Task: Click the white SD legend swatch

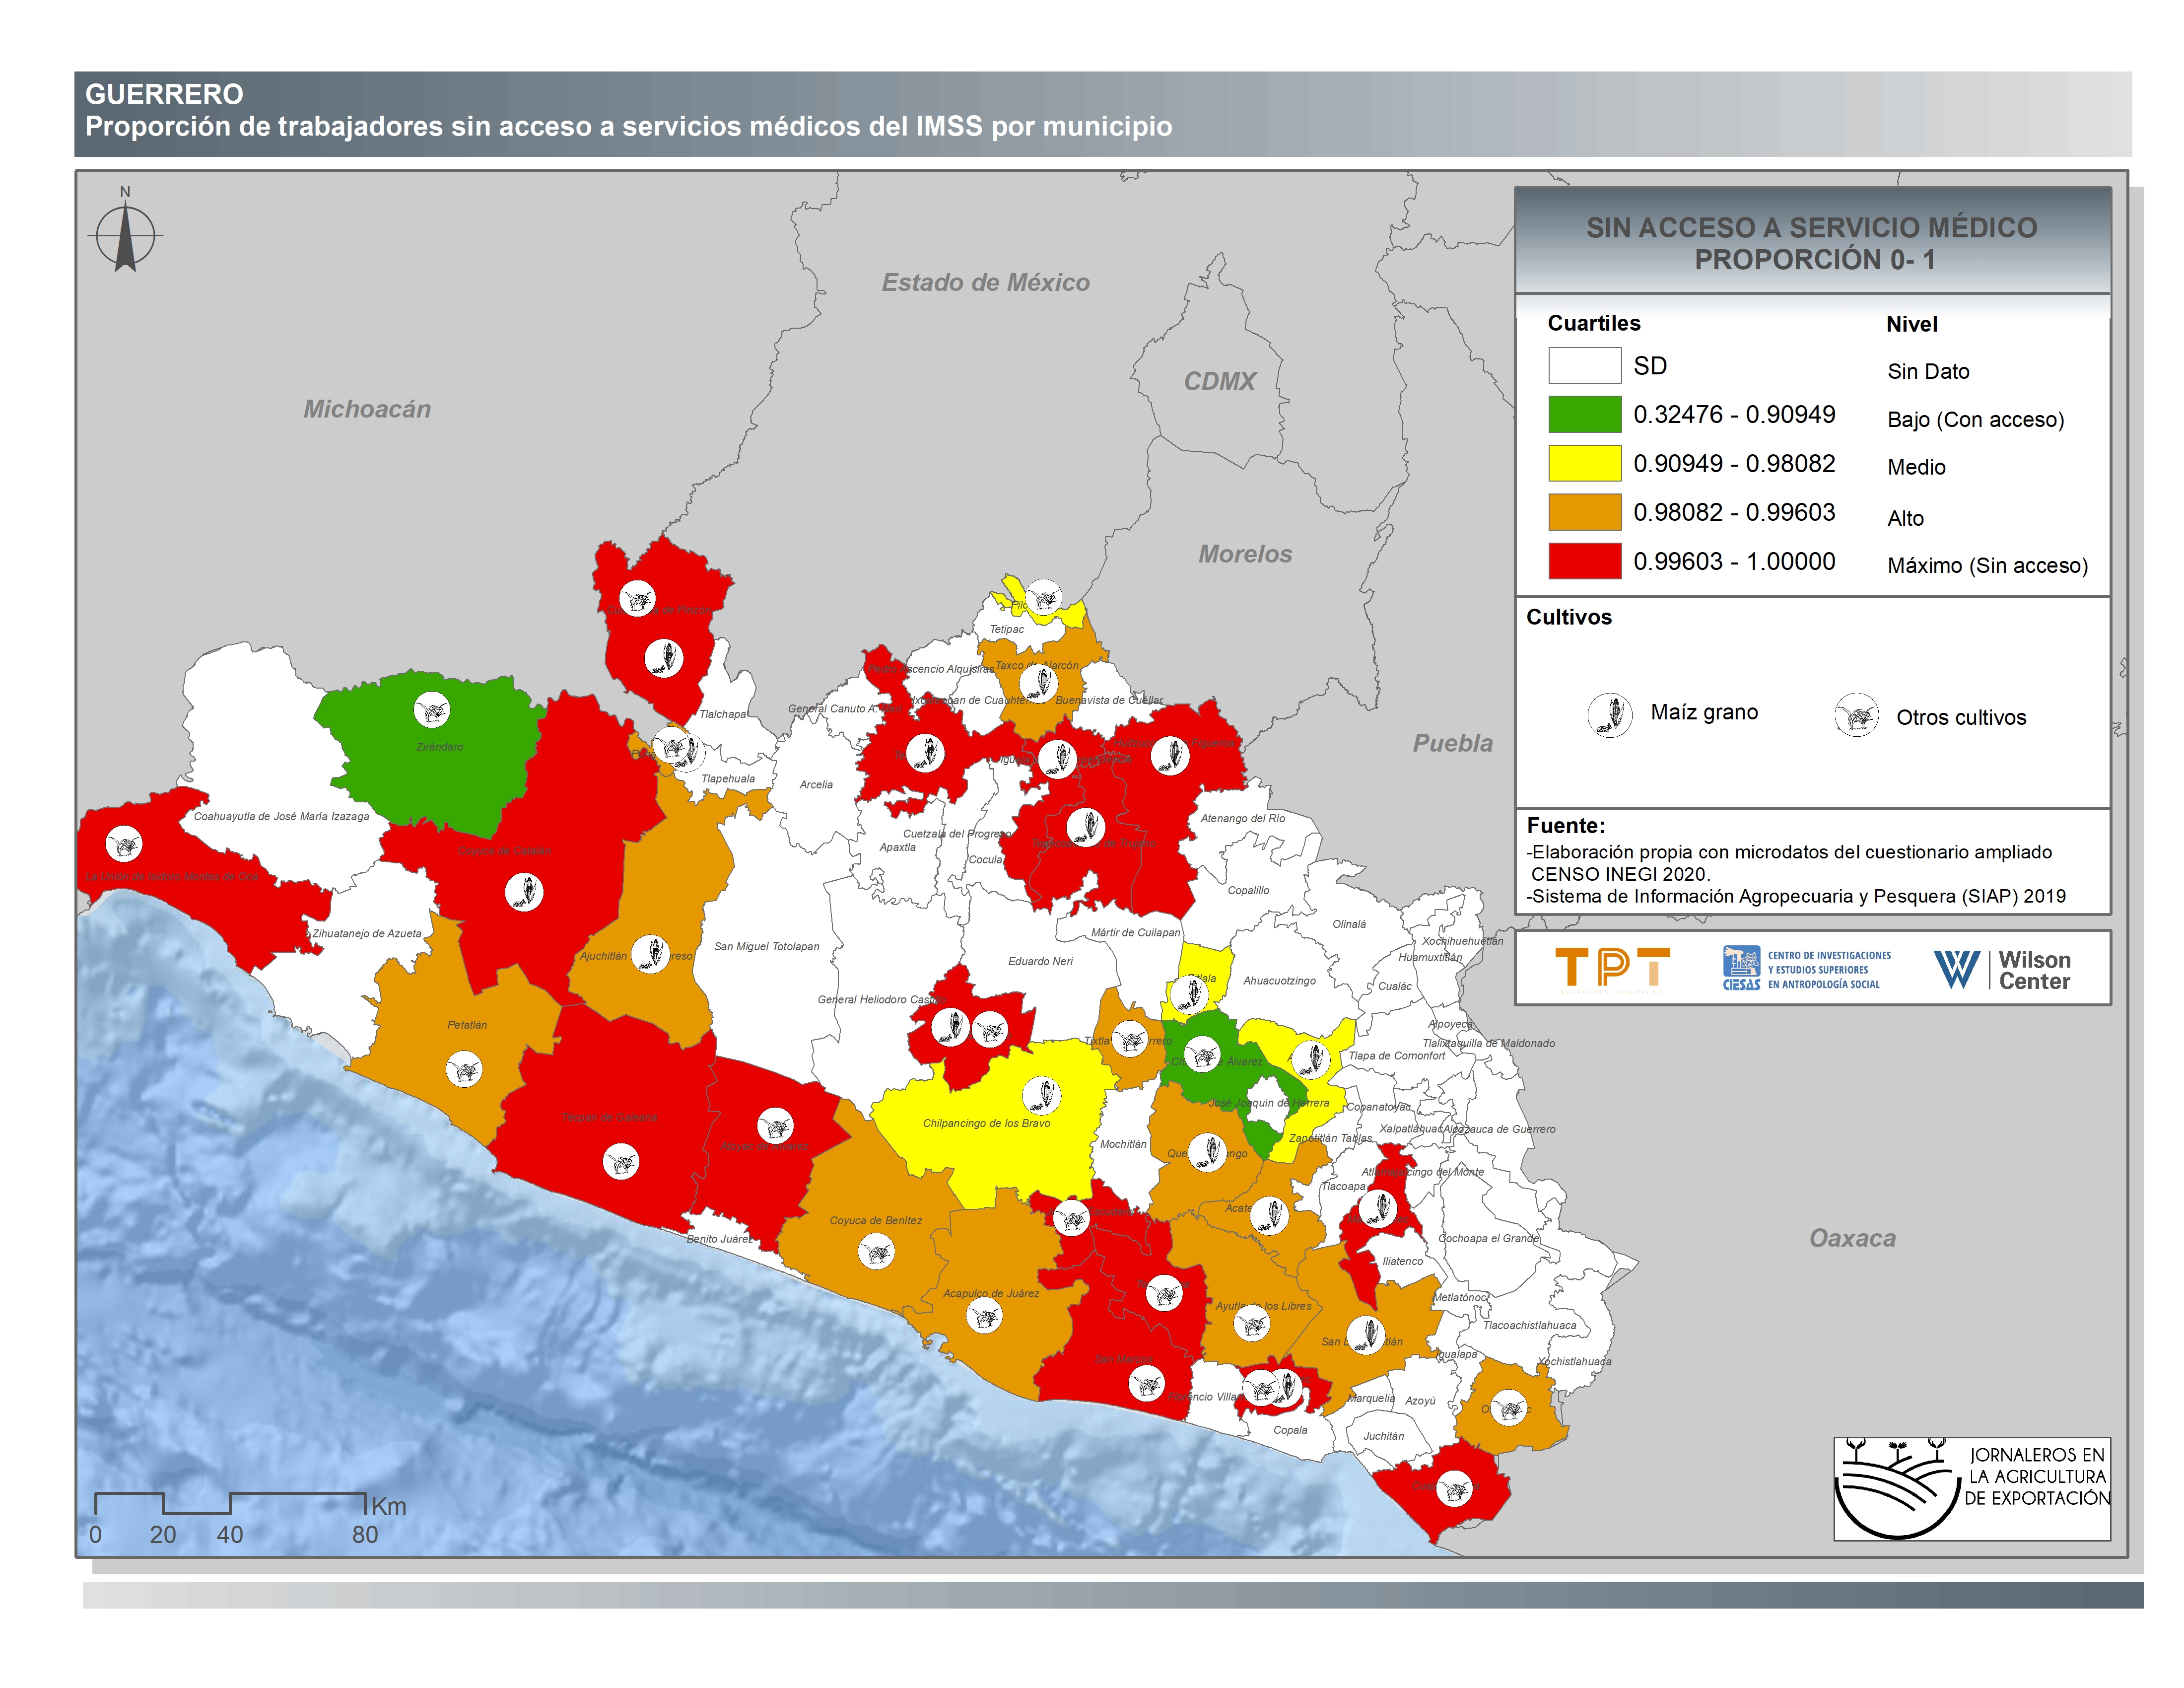Action: coord(1584,365)
